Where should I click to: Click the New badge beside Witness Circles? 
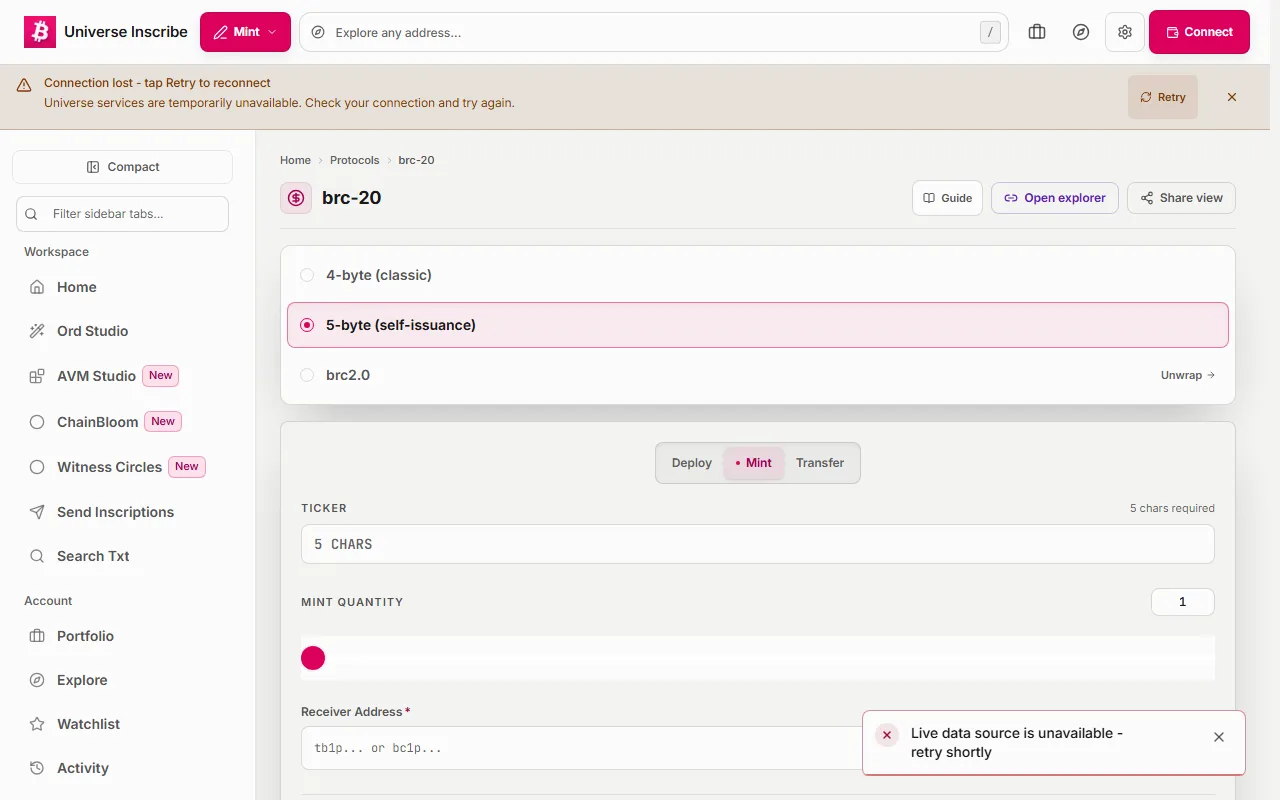187,467
